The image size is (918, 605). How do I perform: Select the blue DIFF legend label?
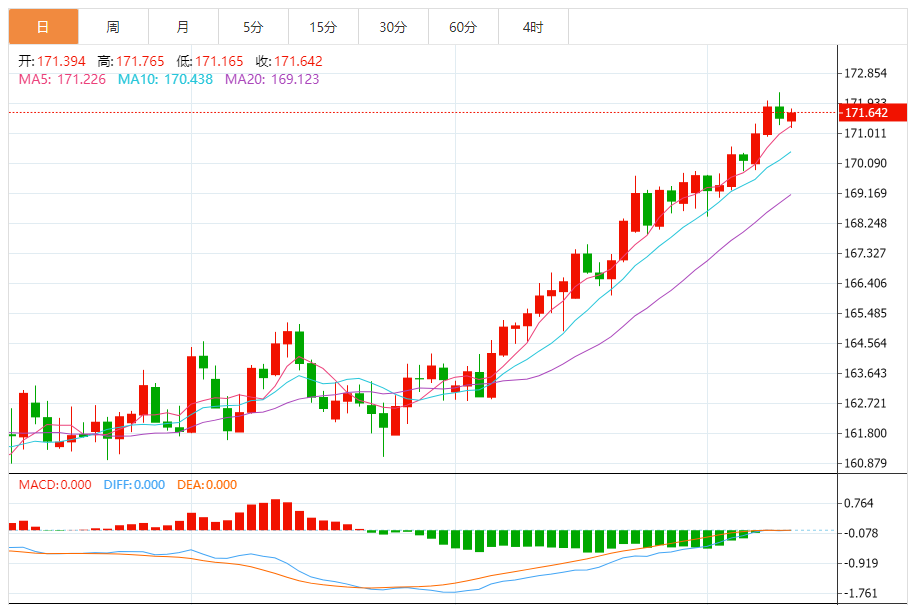(x=134, y=485)
